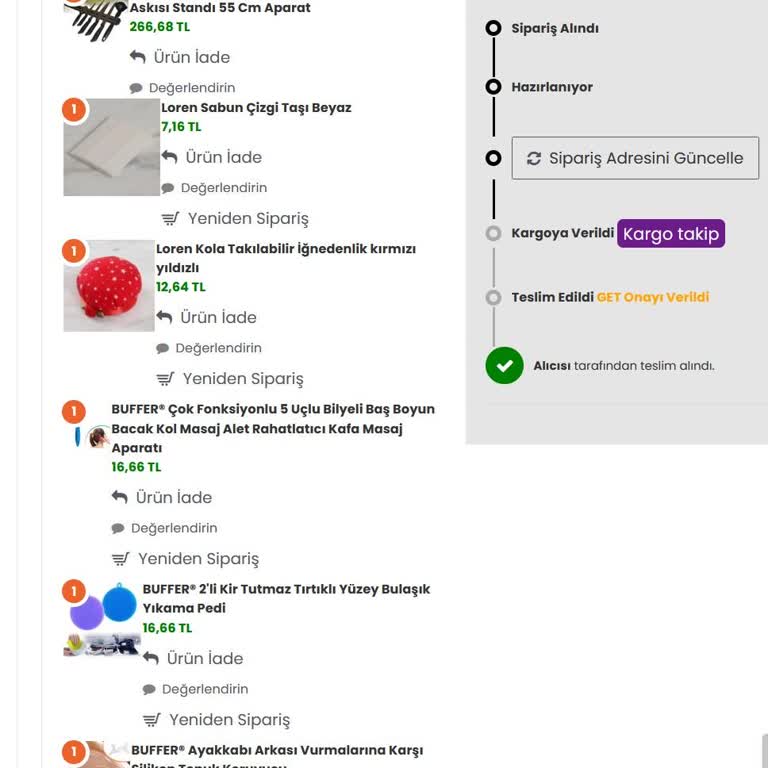768x768 pixels.
Task: Click white soap chalk product thumbnail
Action: [x=111, y=147]
